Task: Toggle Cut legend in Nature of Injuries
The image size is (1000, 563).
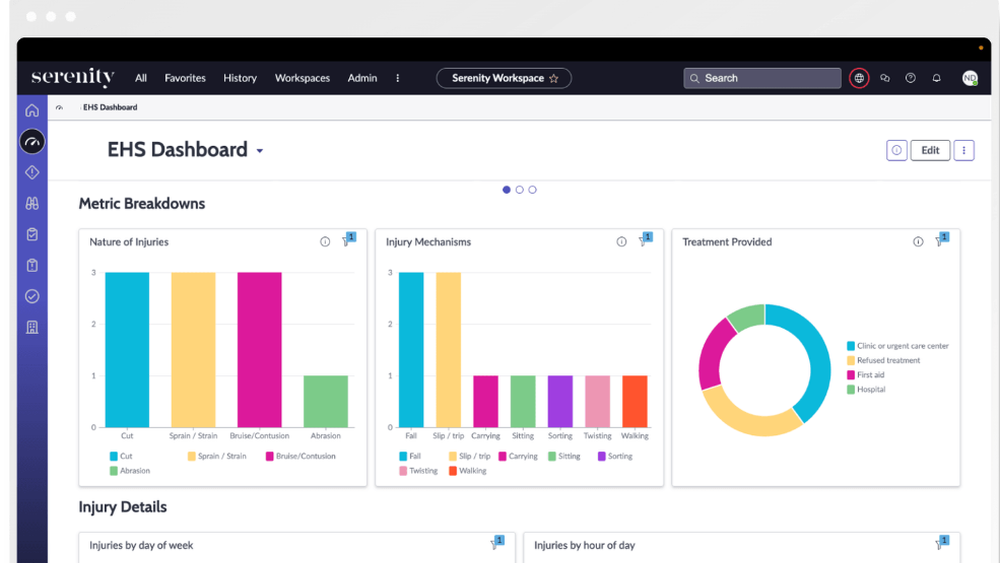Action: pyautogui.click(x=121, y=457)
